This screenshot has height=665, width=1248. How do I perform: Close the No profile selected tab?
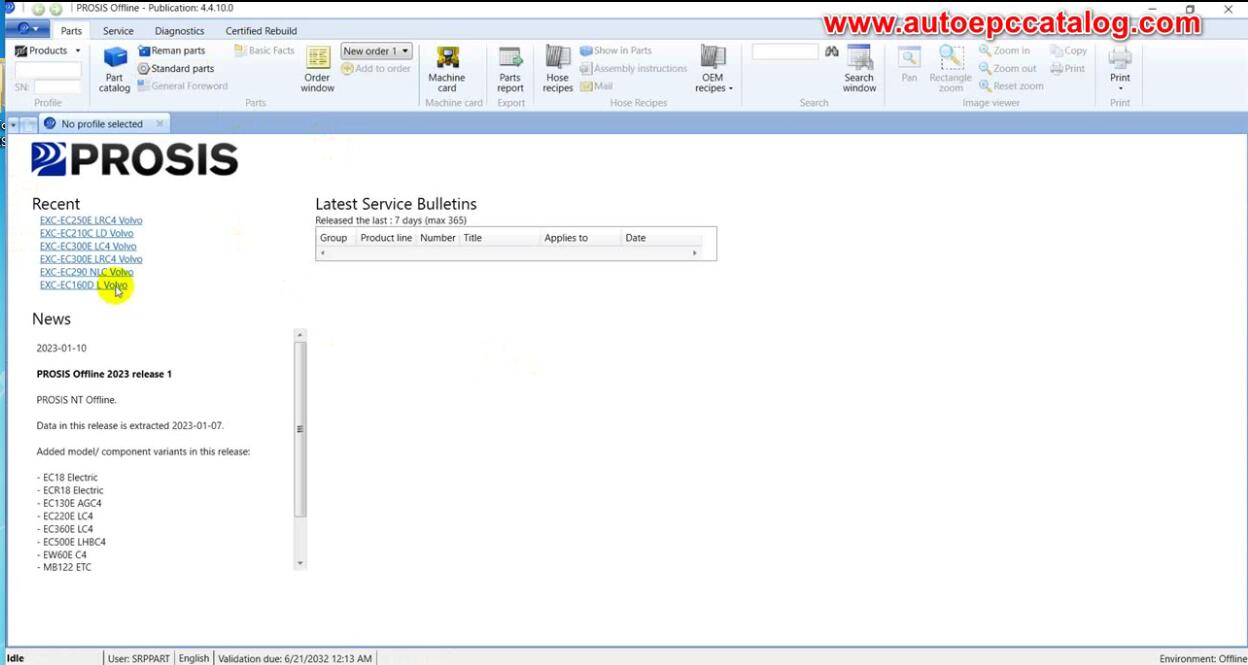coord(159,124)
